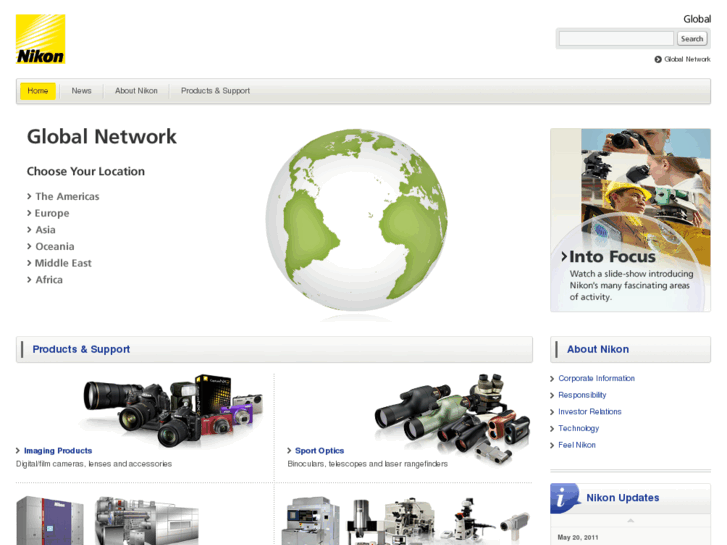
Task: Open the Responsibility link
Action: [x=582, y=395]
